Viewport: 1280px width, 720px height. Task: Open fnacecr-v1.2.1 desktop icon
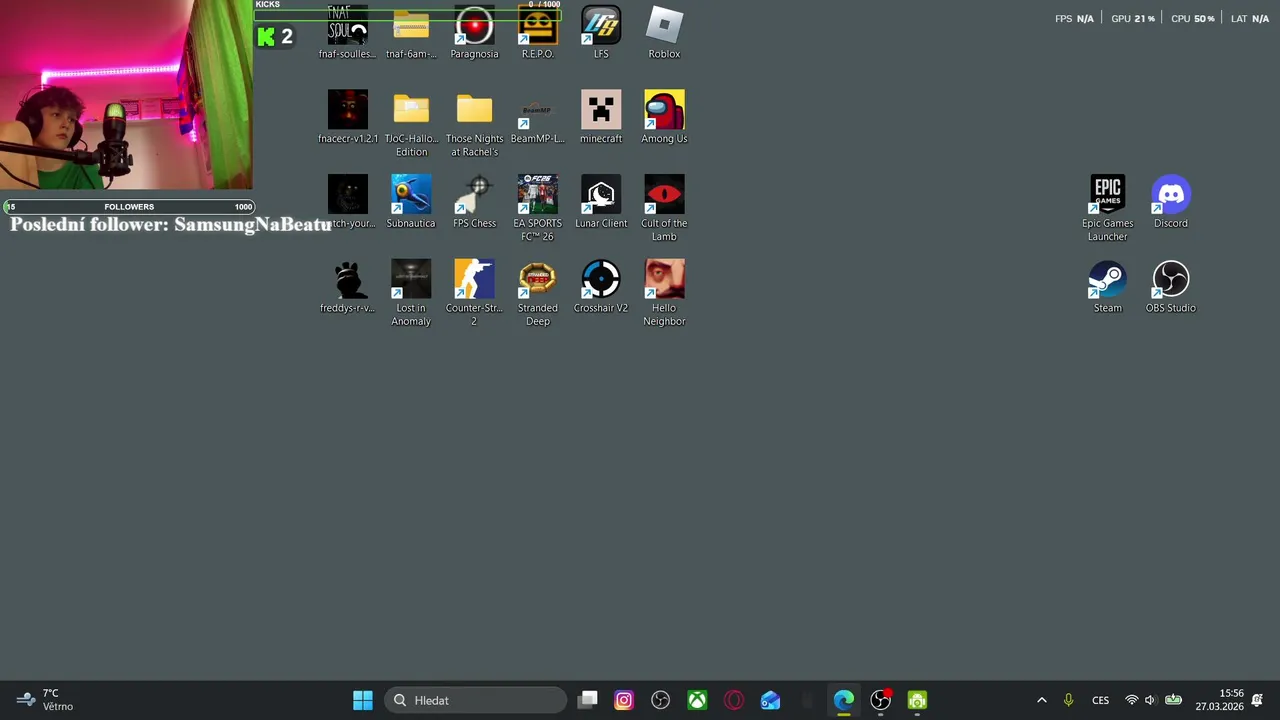[x=347, y=117]
